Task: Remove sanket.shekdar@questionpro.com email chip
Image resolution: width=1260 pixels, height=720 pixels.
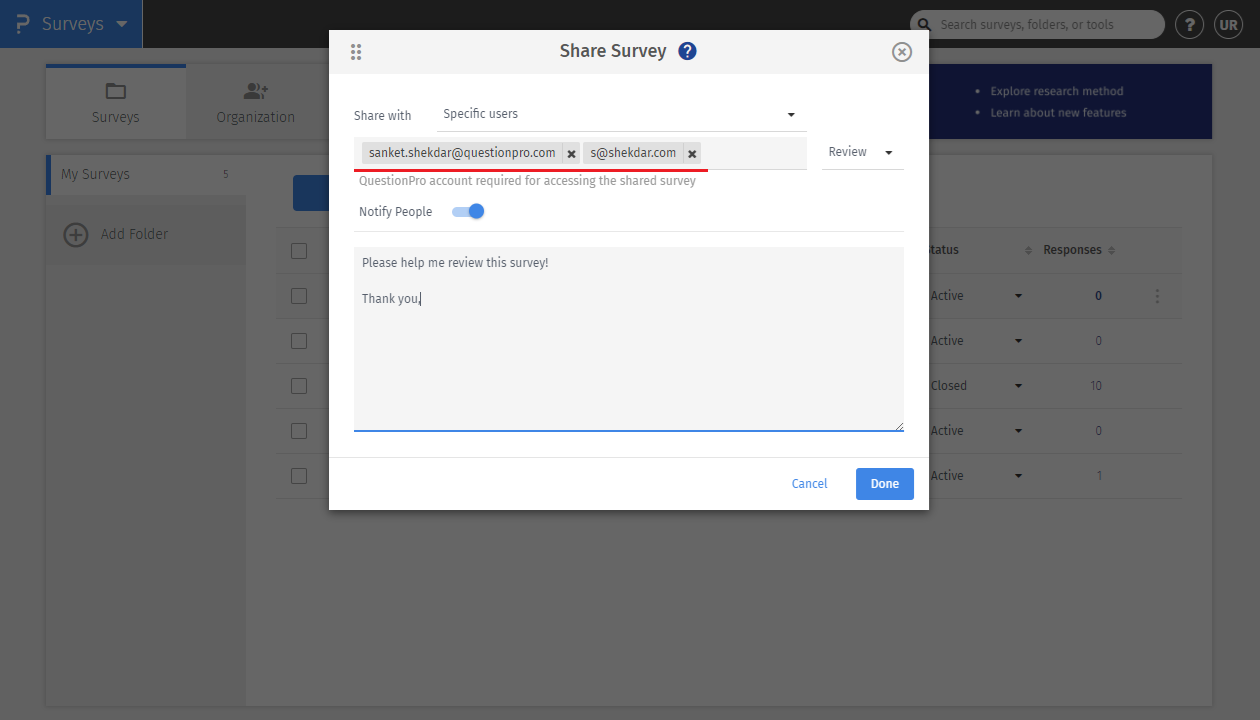Action: click(x=571, y=154)
